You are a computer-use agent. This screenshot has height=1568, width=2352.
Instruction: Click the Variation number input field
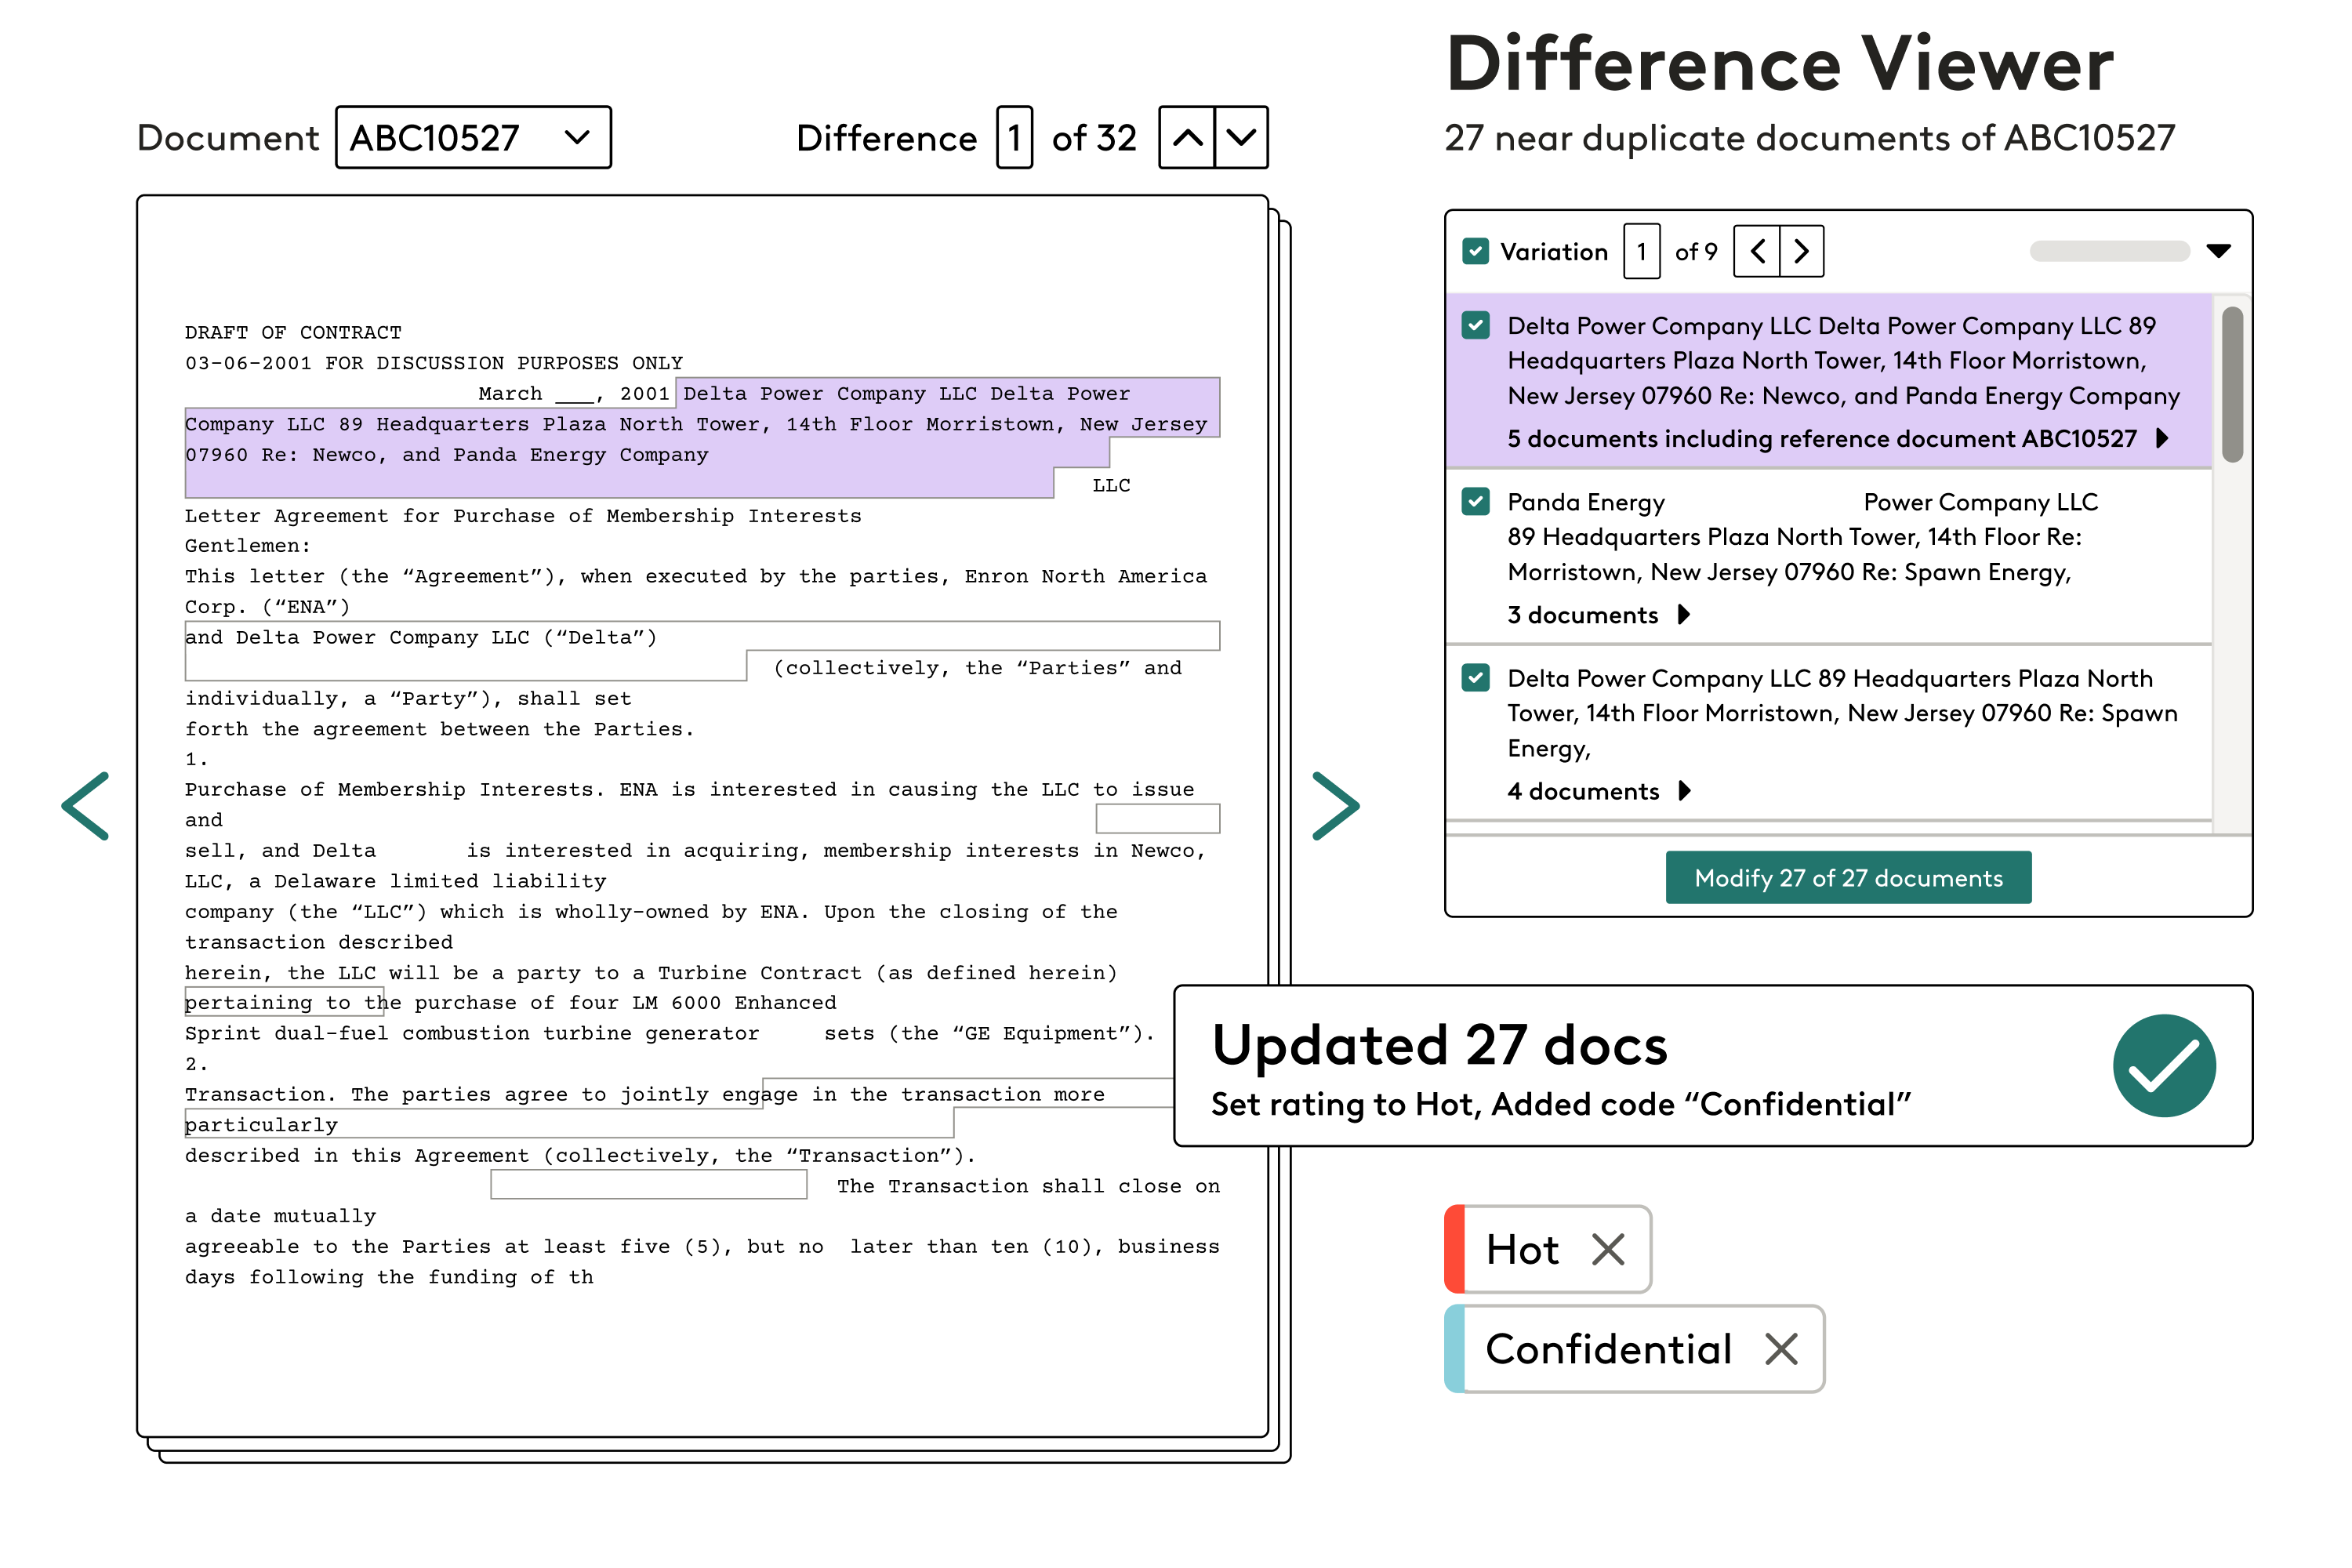[1642, 251]
